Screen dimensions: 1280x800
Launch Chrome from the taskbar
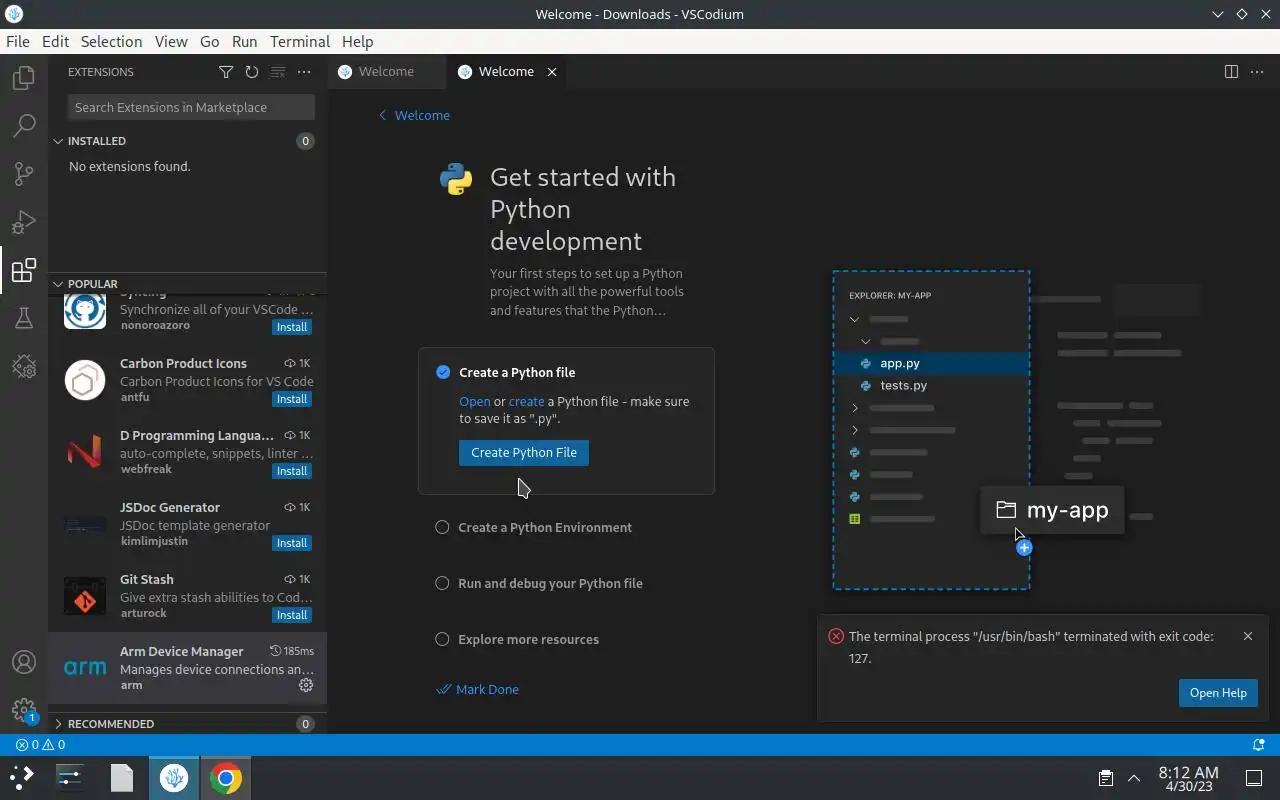tap(226, 778)
